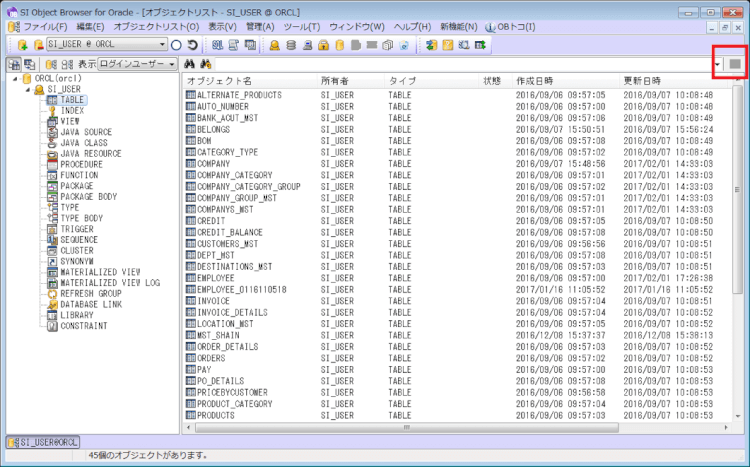The width and height of the screenshot is (750, 467).
Task: Open the オブジェクトリスト(O) menu
Action: click(156, 27)
